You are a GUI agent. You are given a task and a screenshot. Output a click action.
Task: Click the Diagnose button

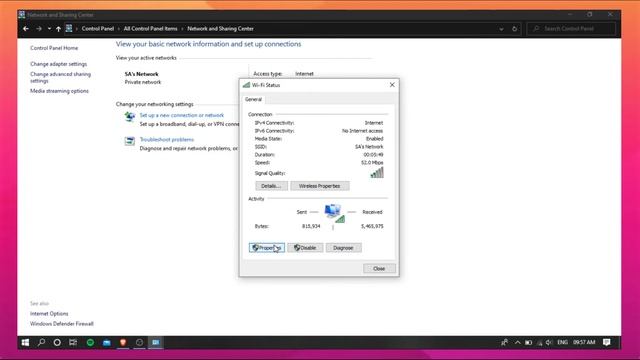pyautogui.click(x=343, y=248)
